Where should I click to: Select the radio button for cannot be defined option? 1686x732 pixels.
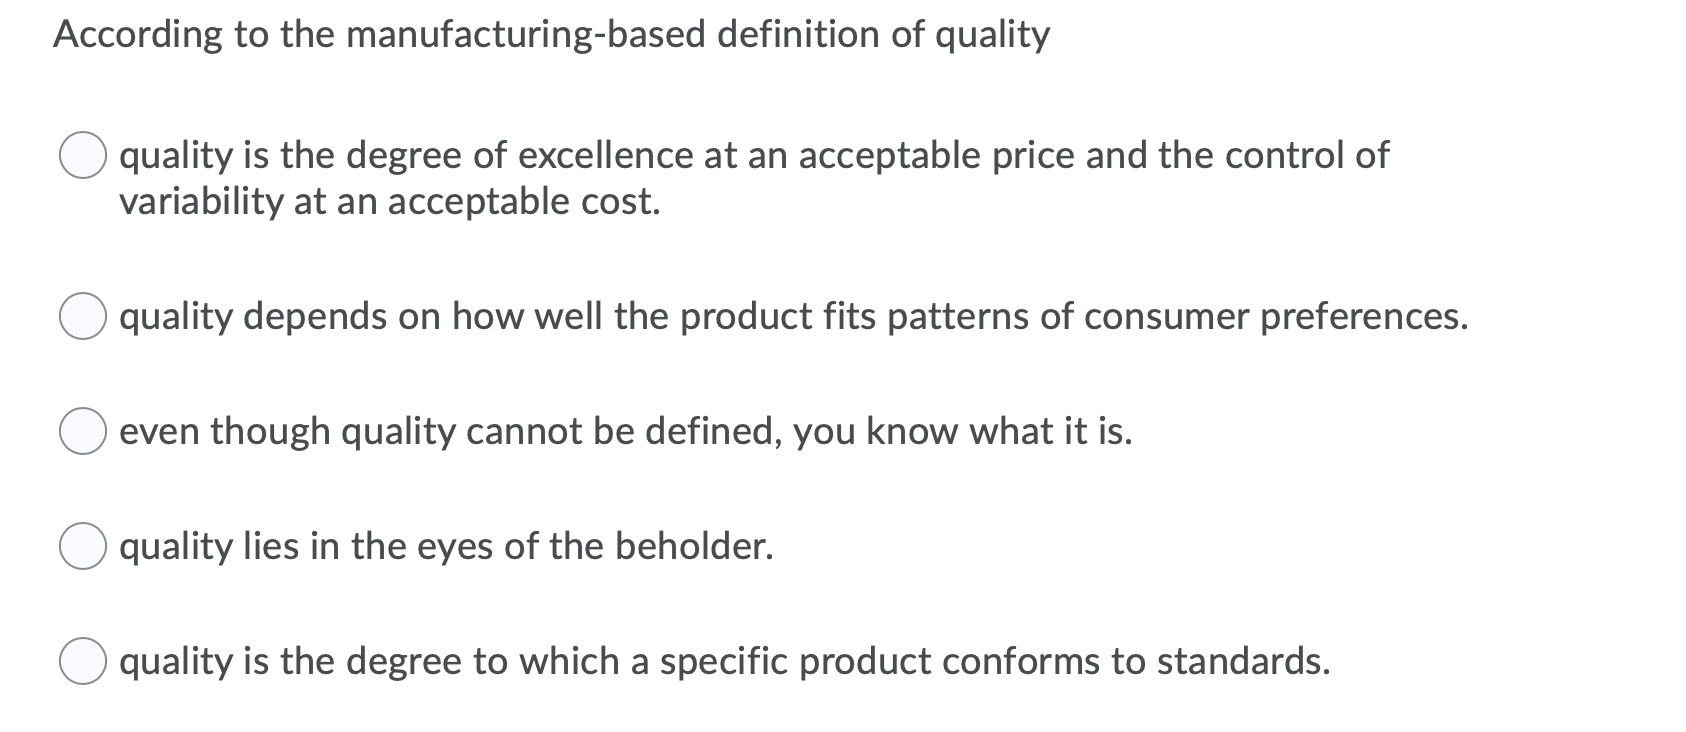(x=83, y=433)
